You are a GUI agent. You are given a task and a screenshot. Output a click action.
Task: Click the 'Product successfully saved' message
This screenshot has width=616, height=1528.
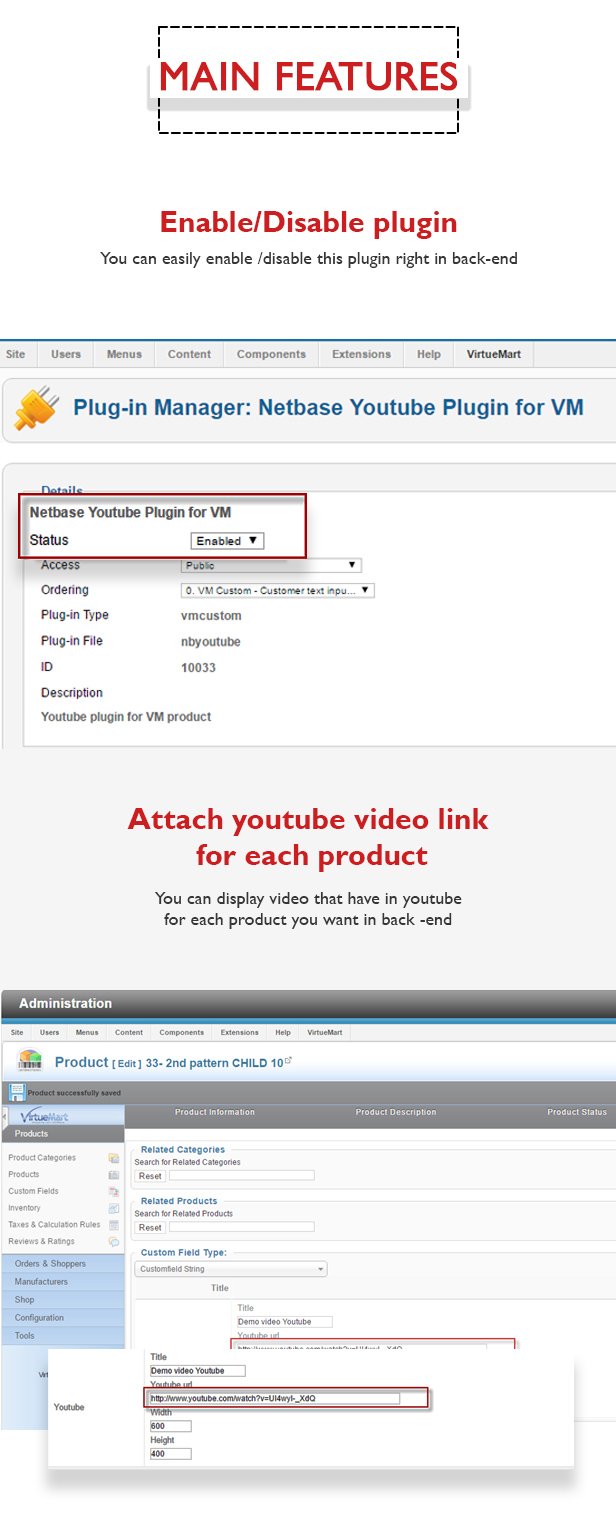[74, 1094]
